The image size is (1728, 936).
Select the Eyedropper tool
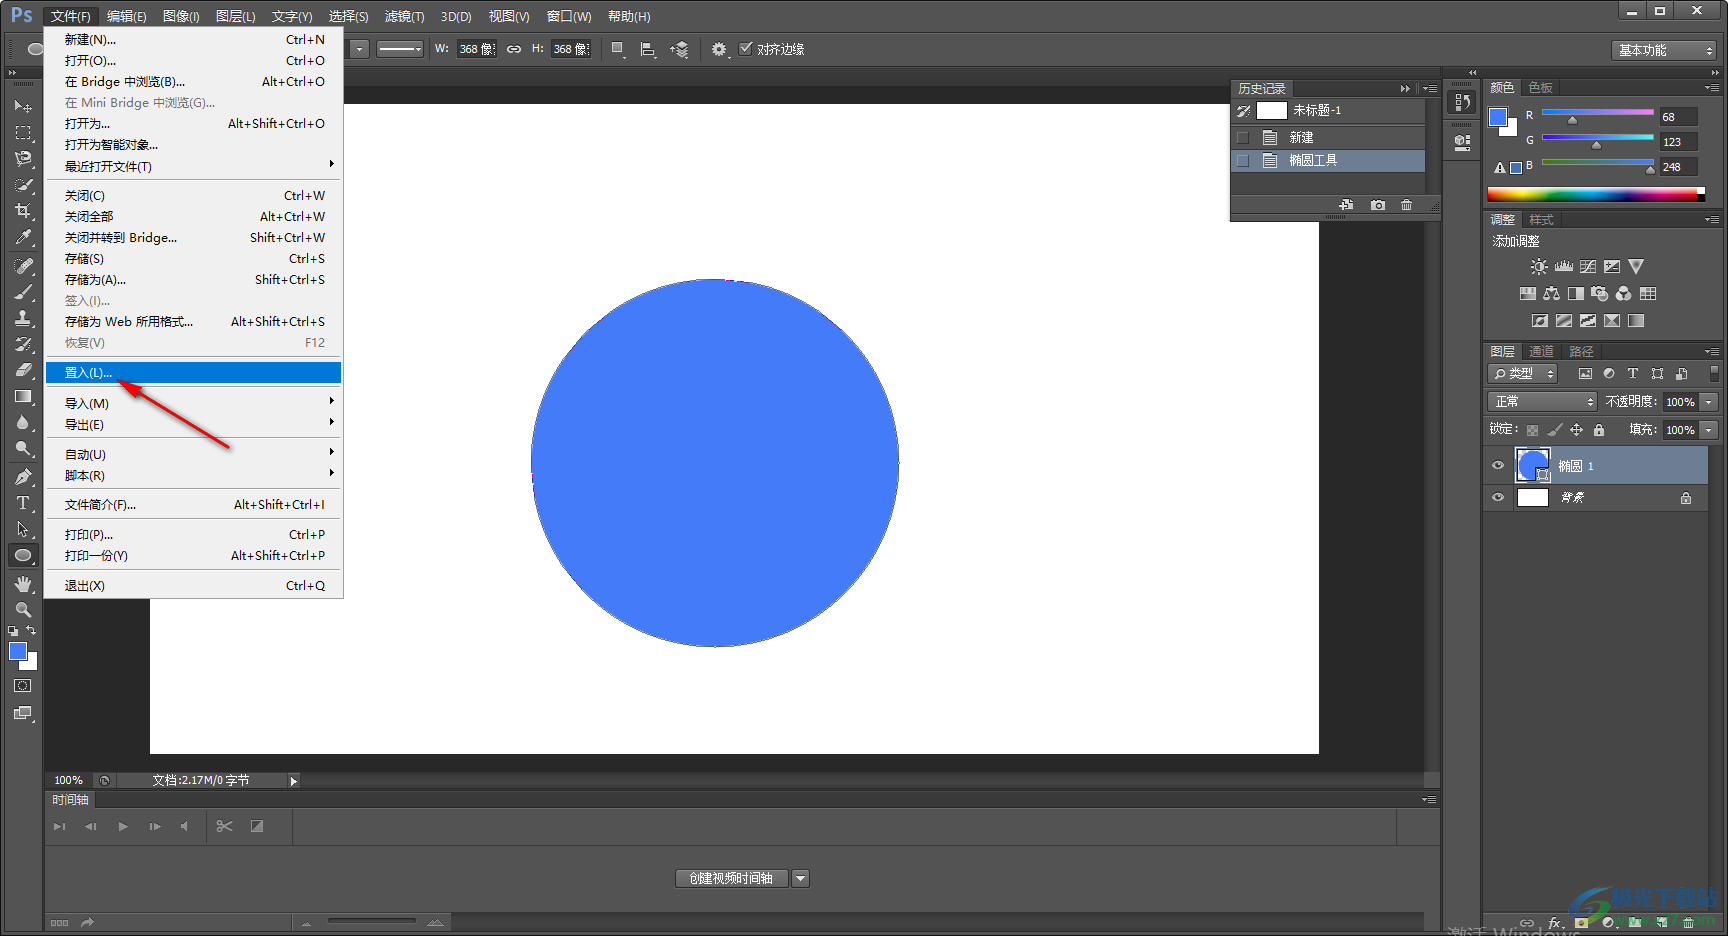[22, 237]
